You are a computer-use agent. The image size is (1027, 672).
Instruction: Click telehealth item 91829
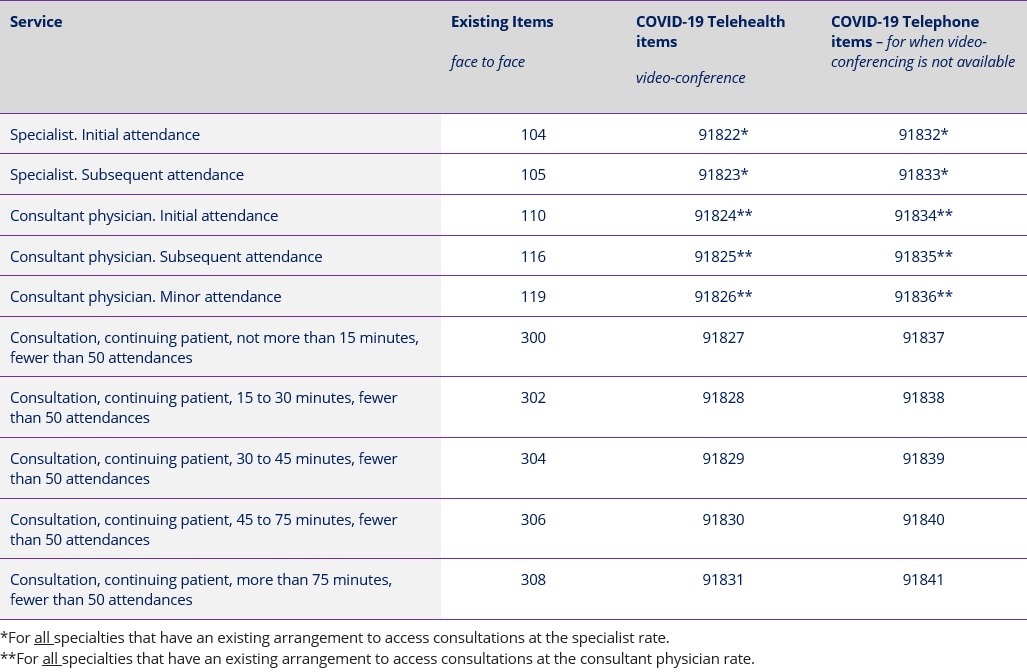click(x=723, y=458)
